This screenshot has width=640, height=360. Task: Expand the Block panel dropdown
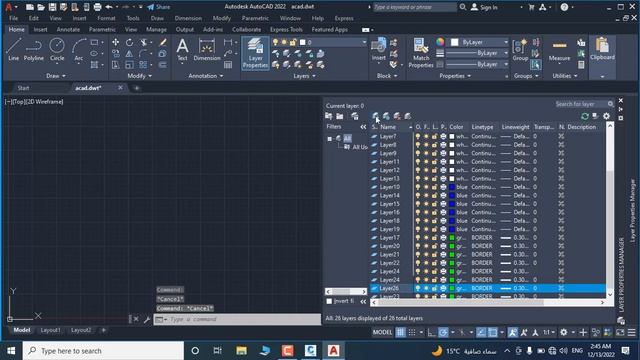tap(387, 76)
